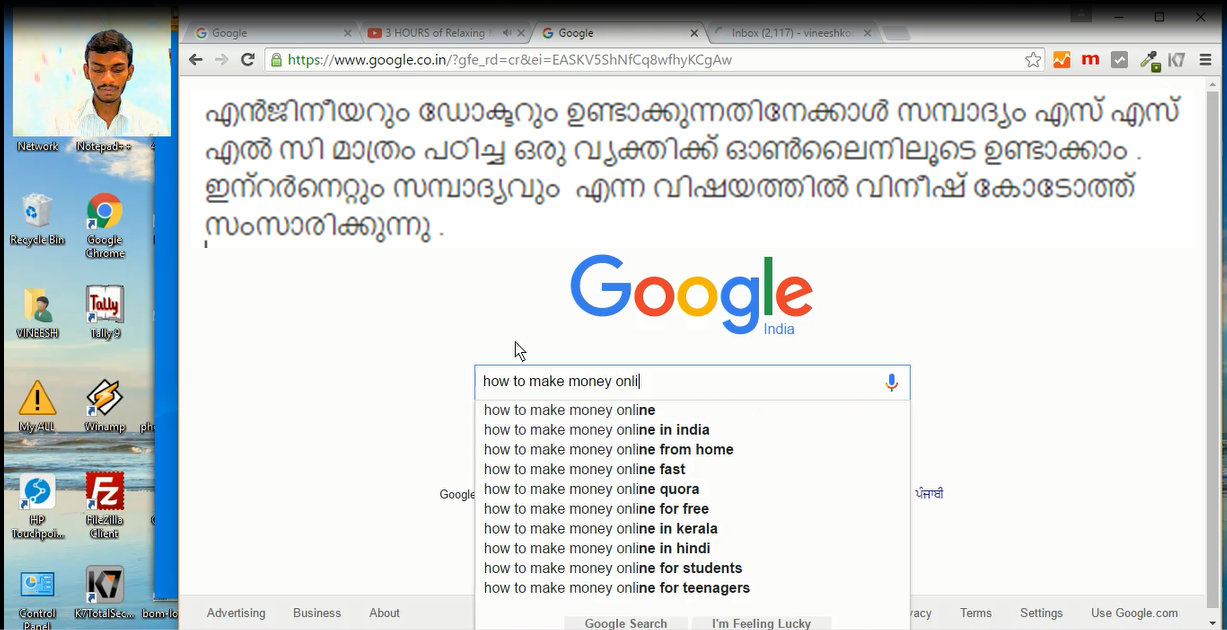Close the YouTube 3 HOURS tab
Screen dimensions: 1227x630
522,33
